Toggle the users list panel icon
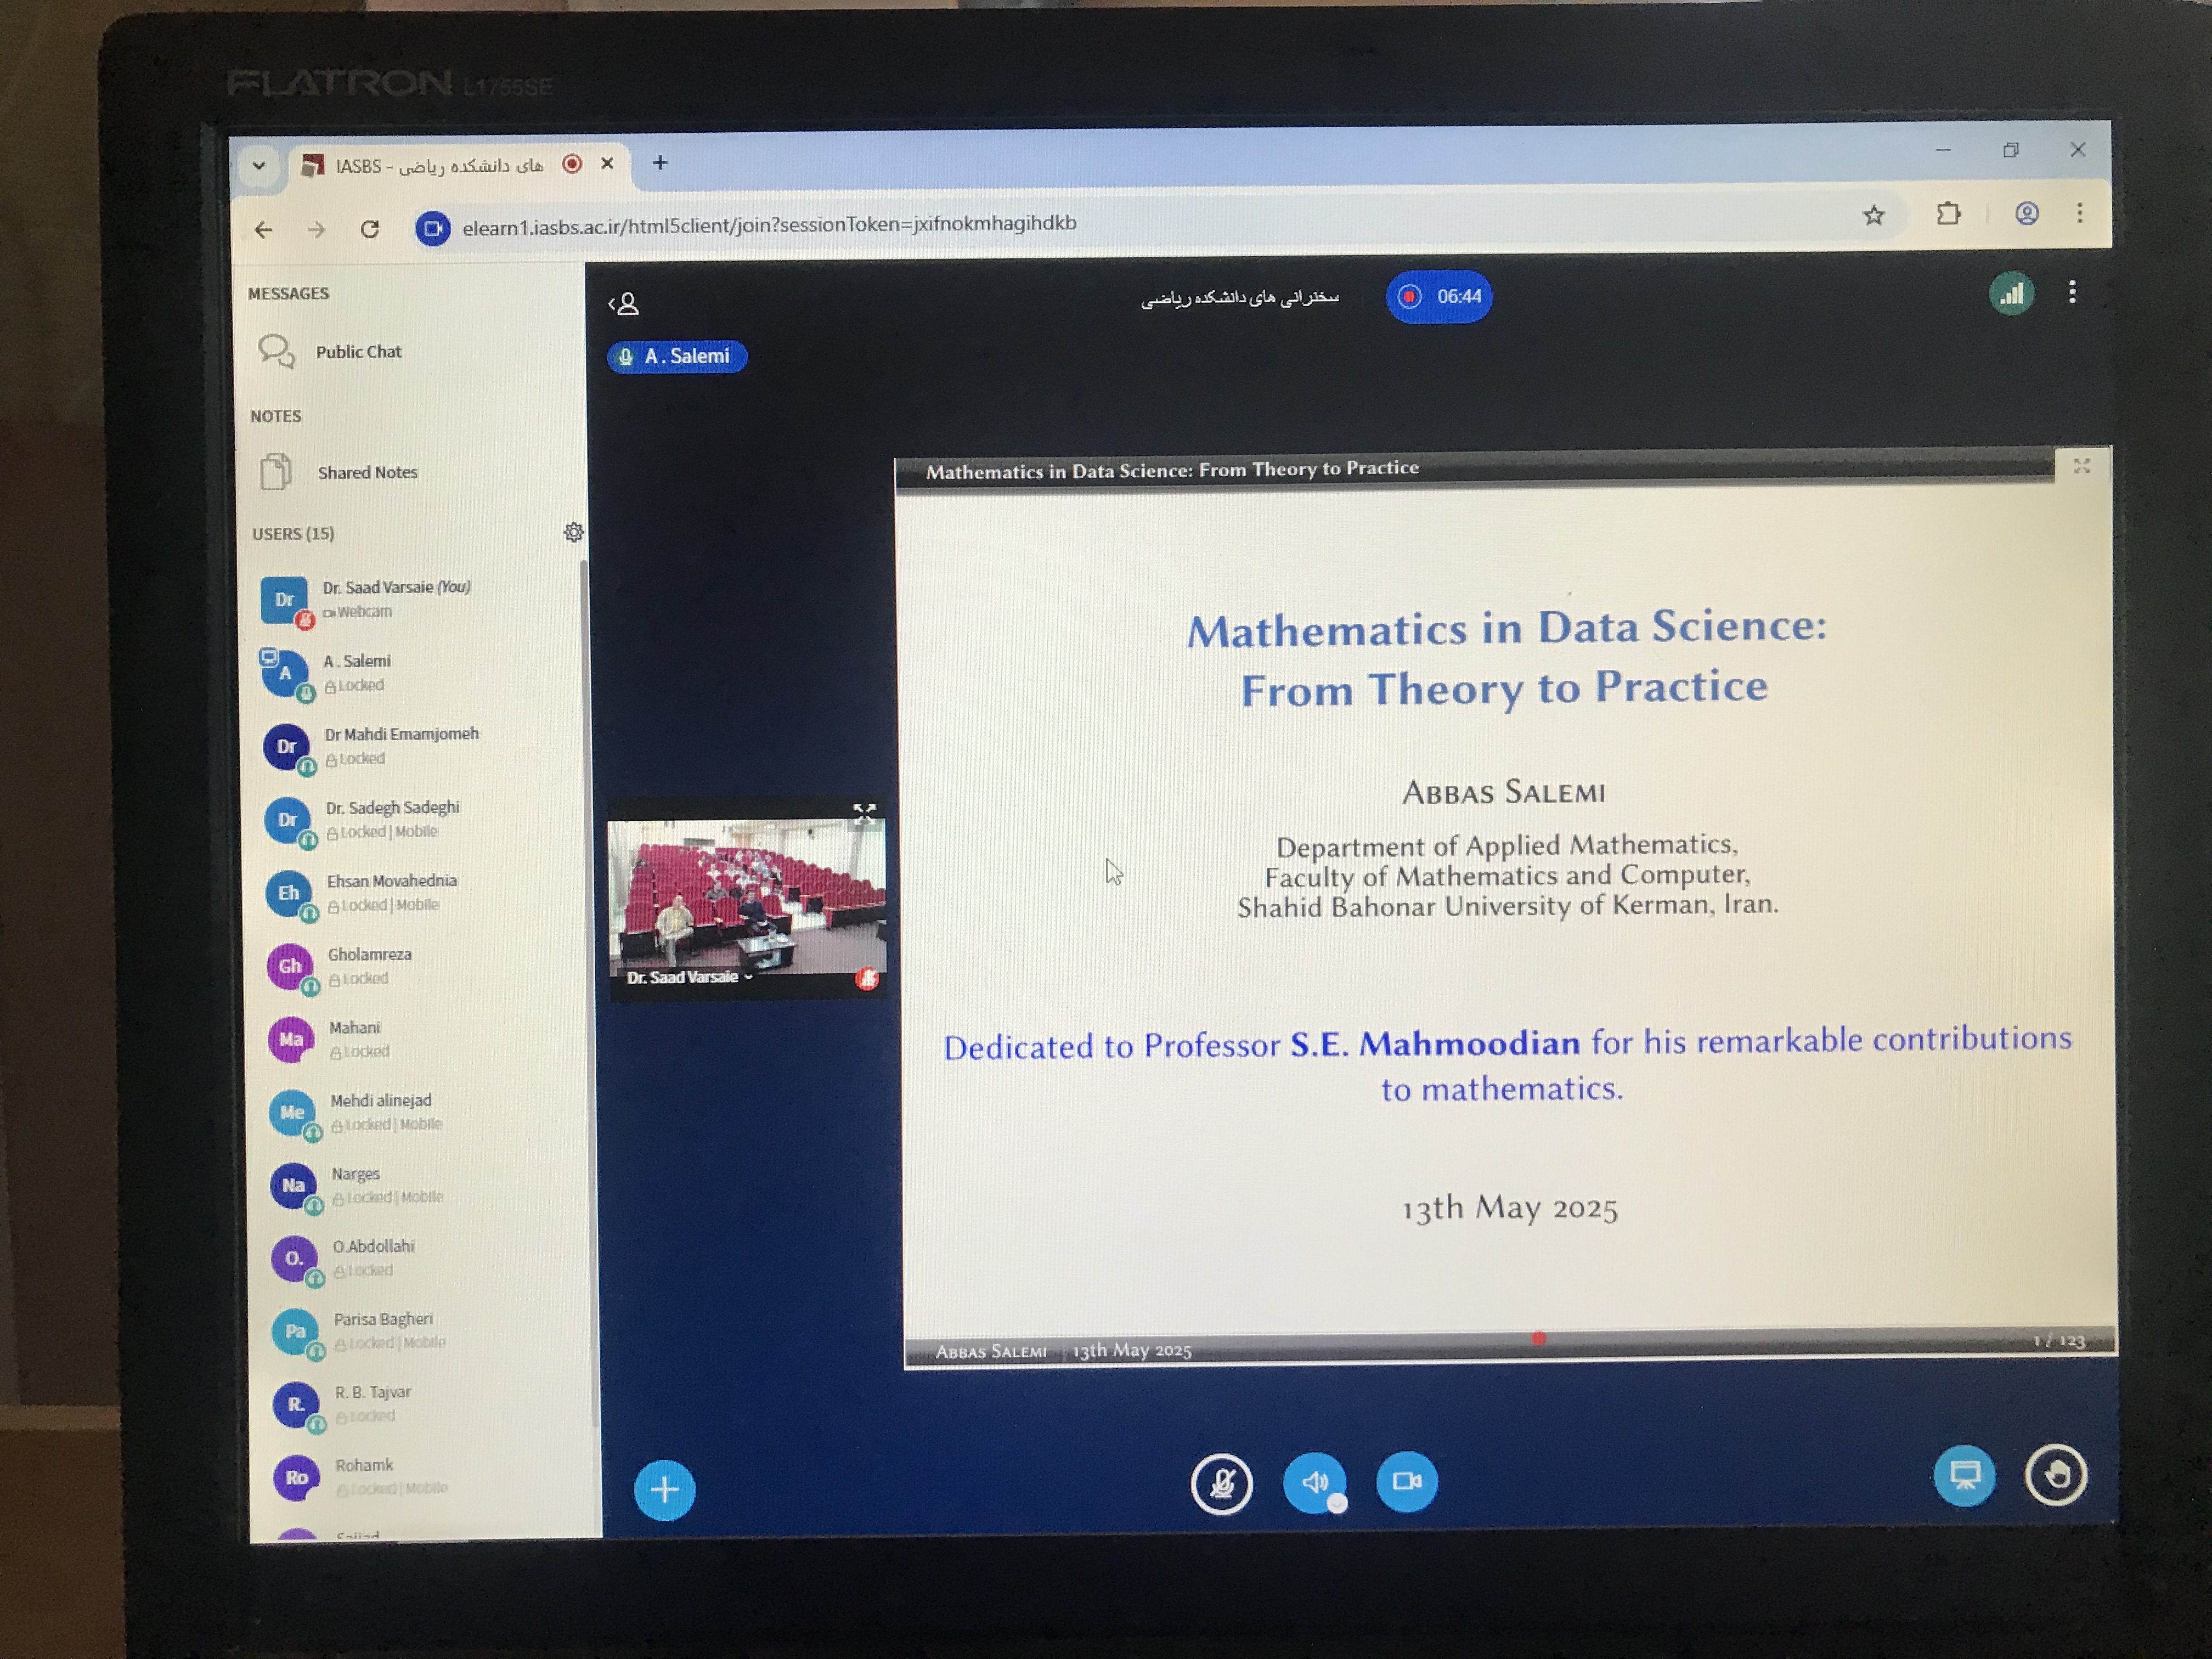This screenshot has width=2212, height=1659. (x=624, y=304)
